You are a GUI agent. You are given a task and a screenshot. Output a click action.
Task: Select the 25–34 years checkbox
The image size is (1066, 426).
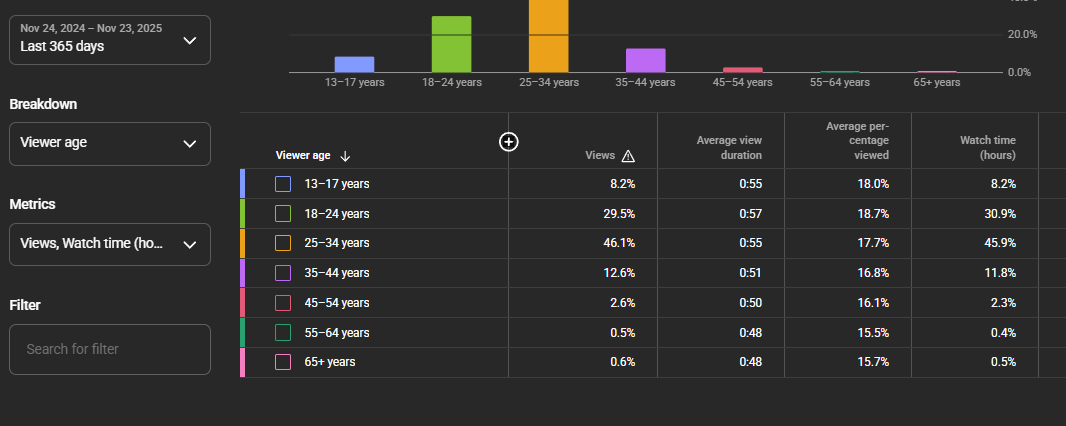coord(283,243)
